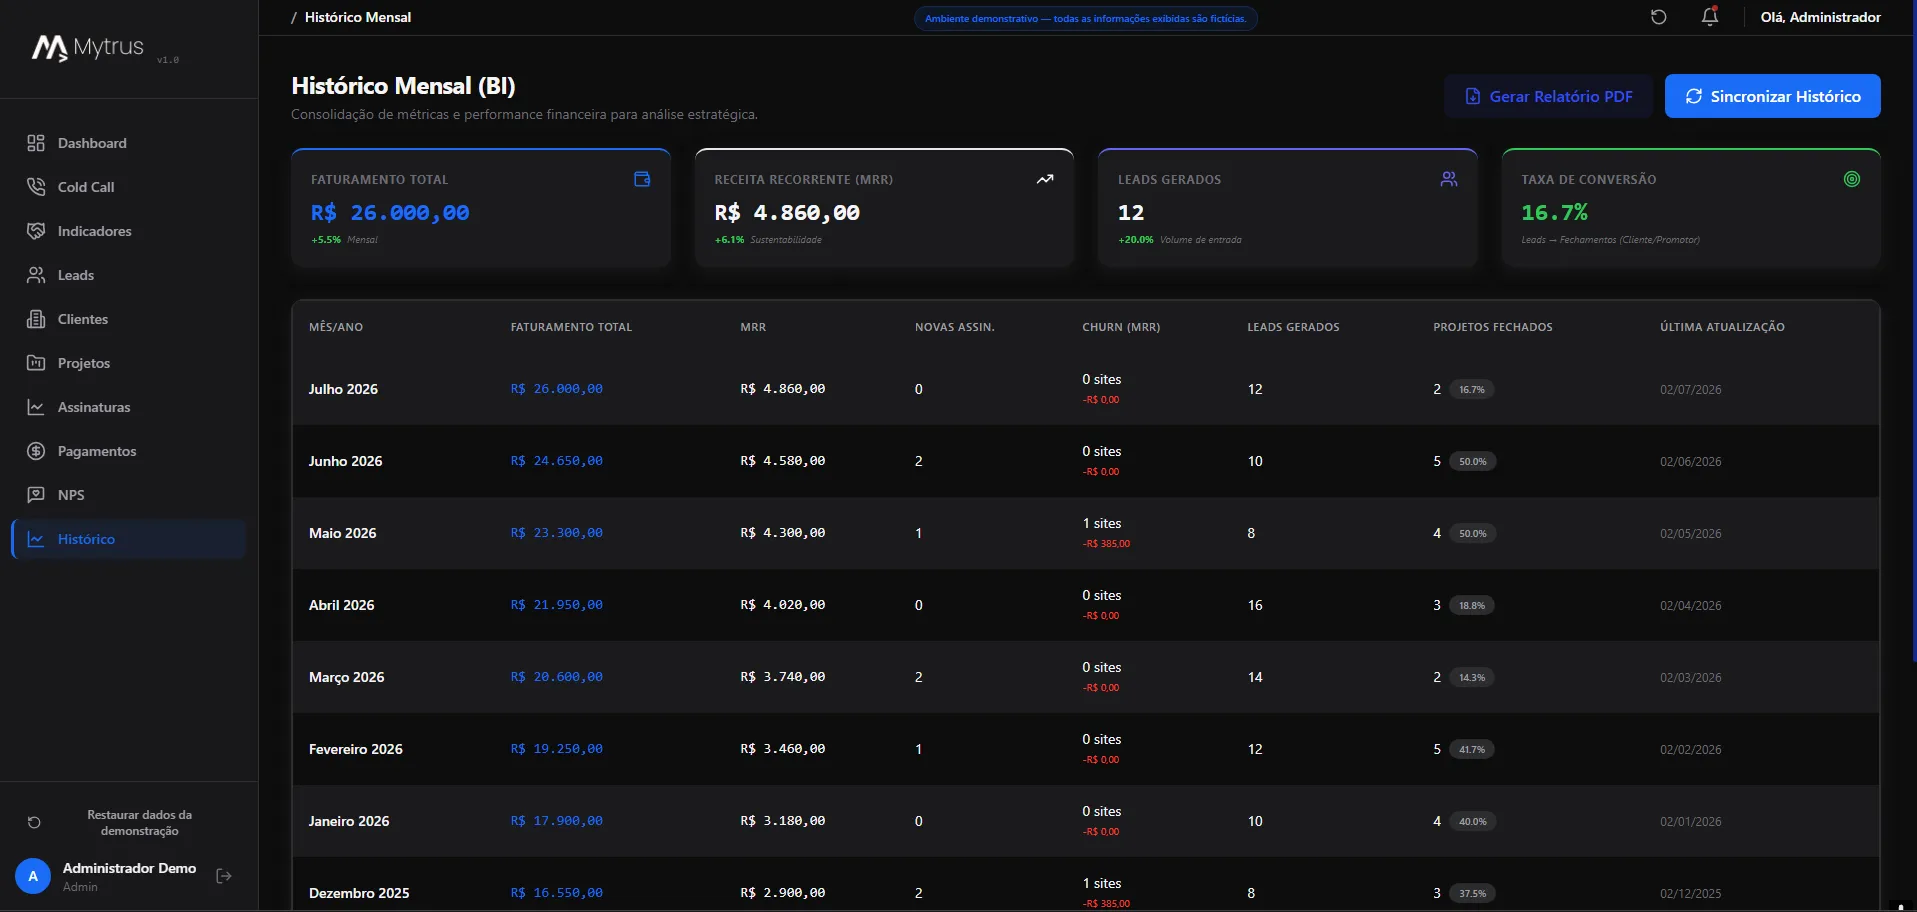Select the Abril 2026 row label
The height and width of the screenshot is (912, 1917).
point(341,605)
